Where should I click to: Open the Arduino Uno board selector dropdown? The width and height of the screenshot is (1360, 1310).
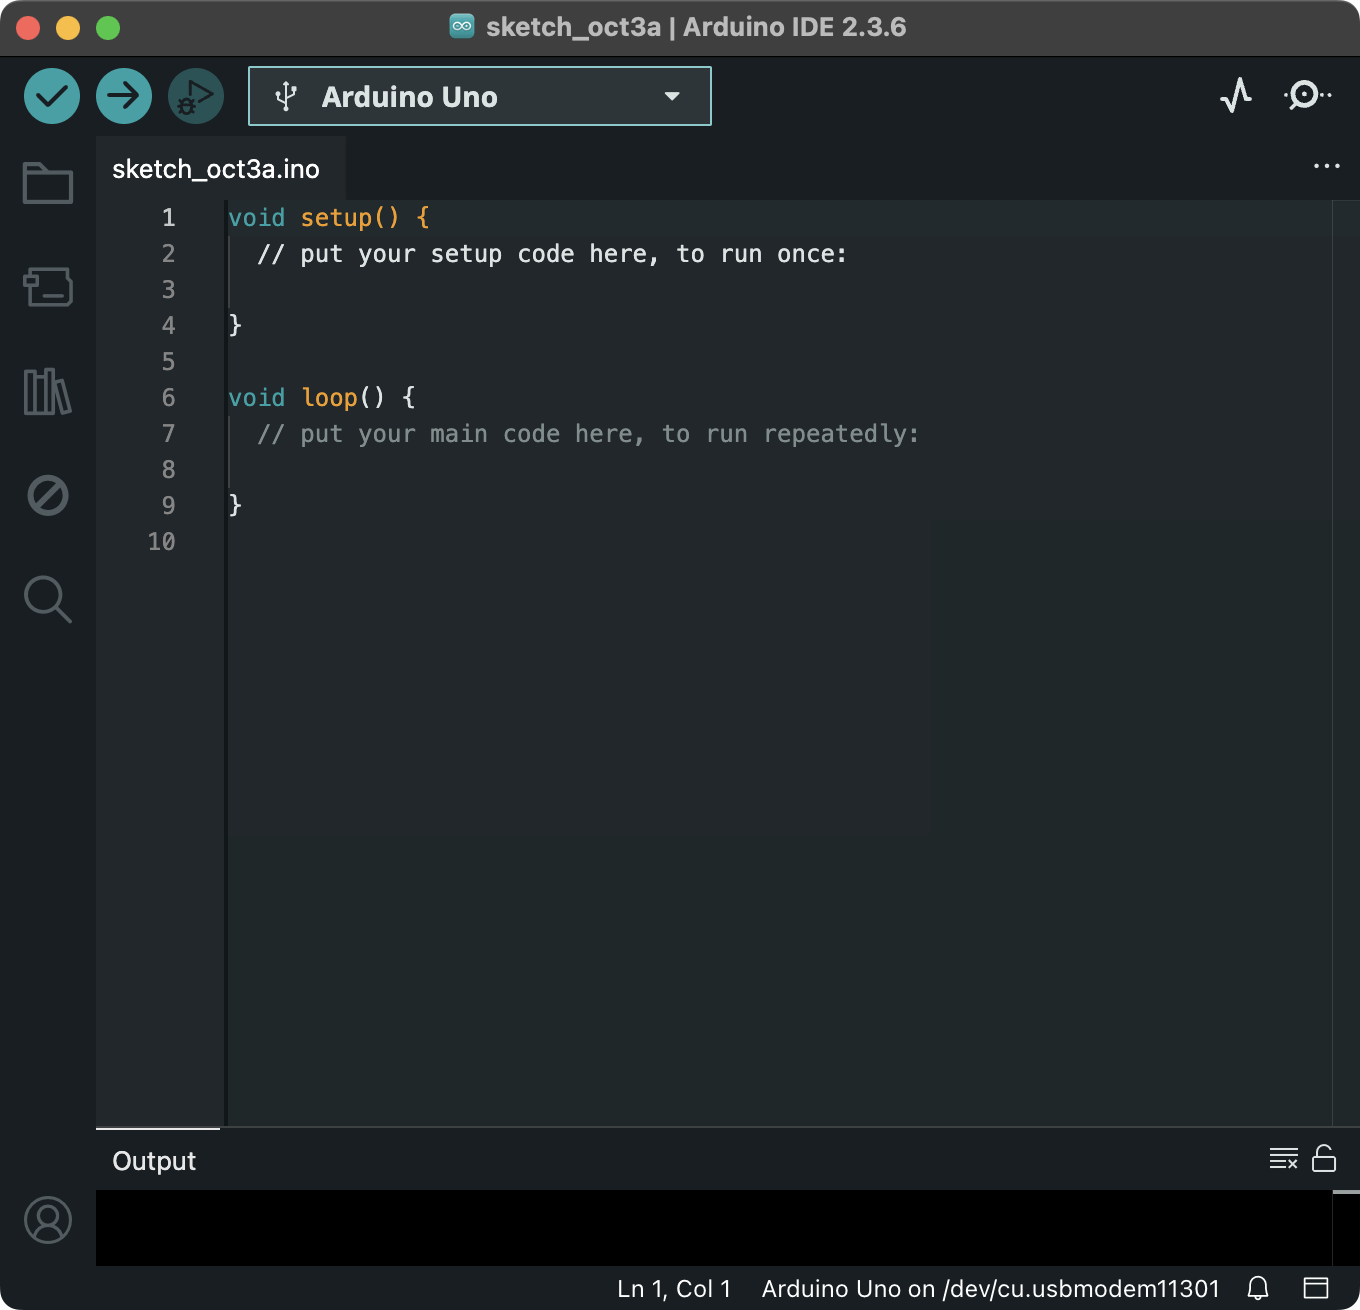coord(480,96)
